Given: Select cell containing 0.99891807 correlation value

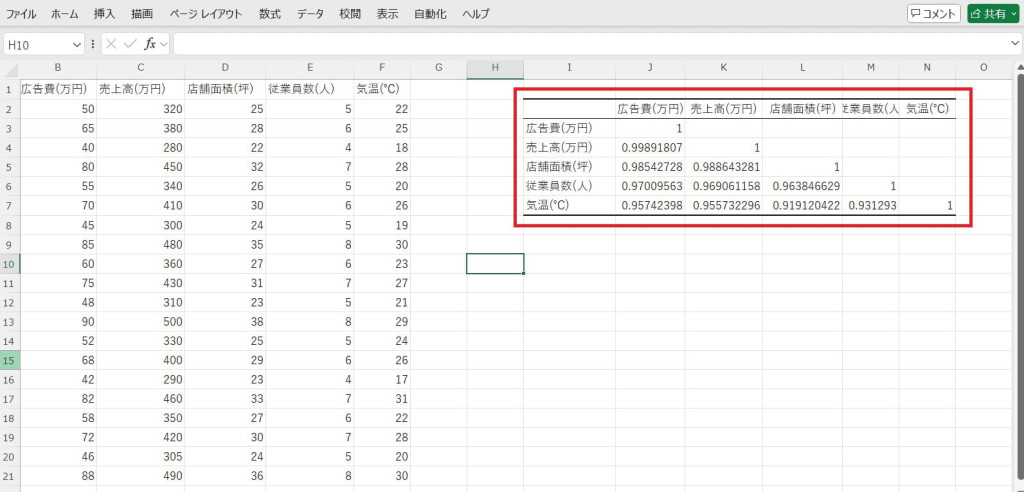Looking at the screenshot, I should [651, 147].
